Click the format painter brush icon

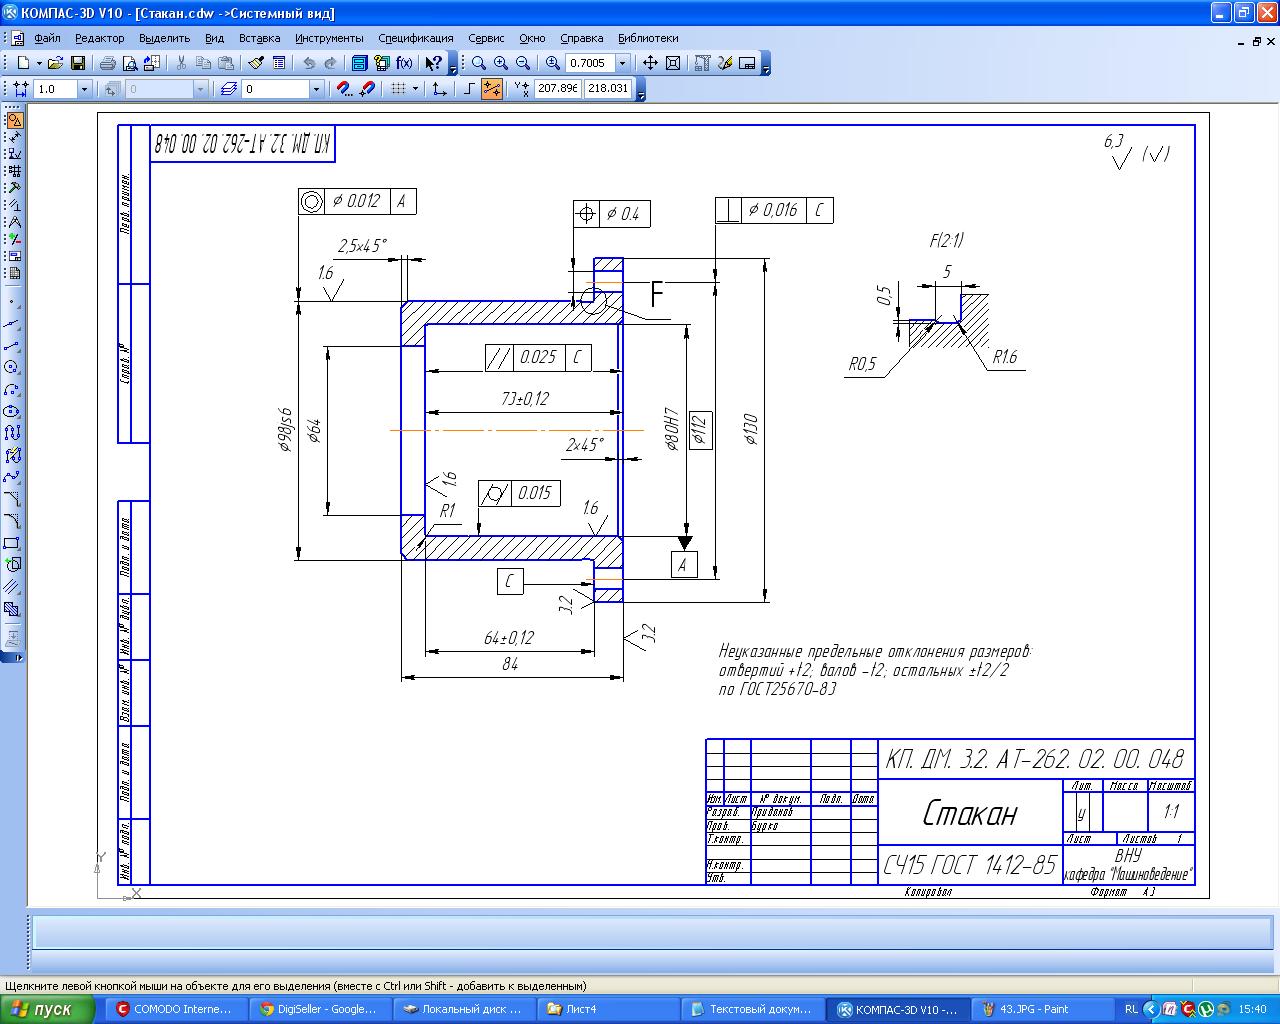click(256, 63)
